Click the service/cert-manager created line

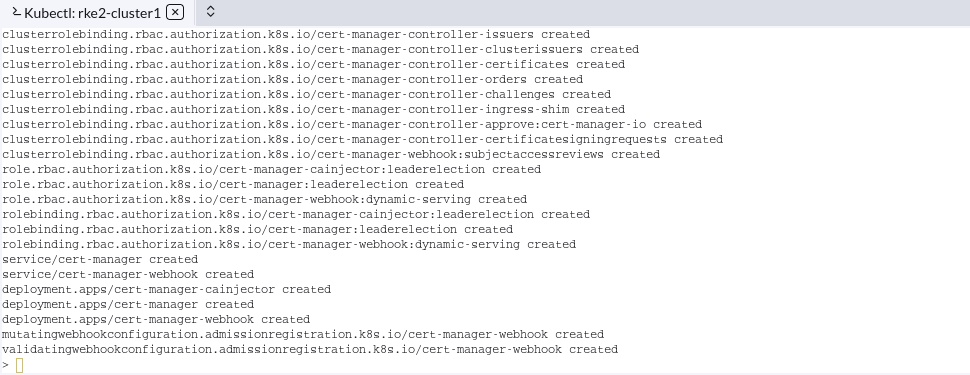(x=100, y=259)
